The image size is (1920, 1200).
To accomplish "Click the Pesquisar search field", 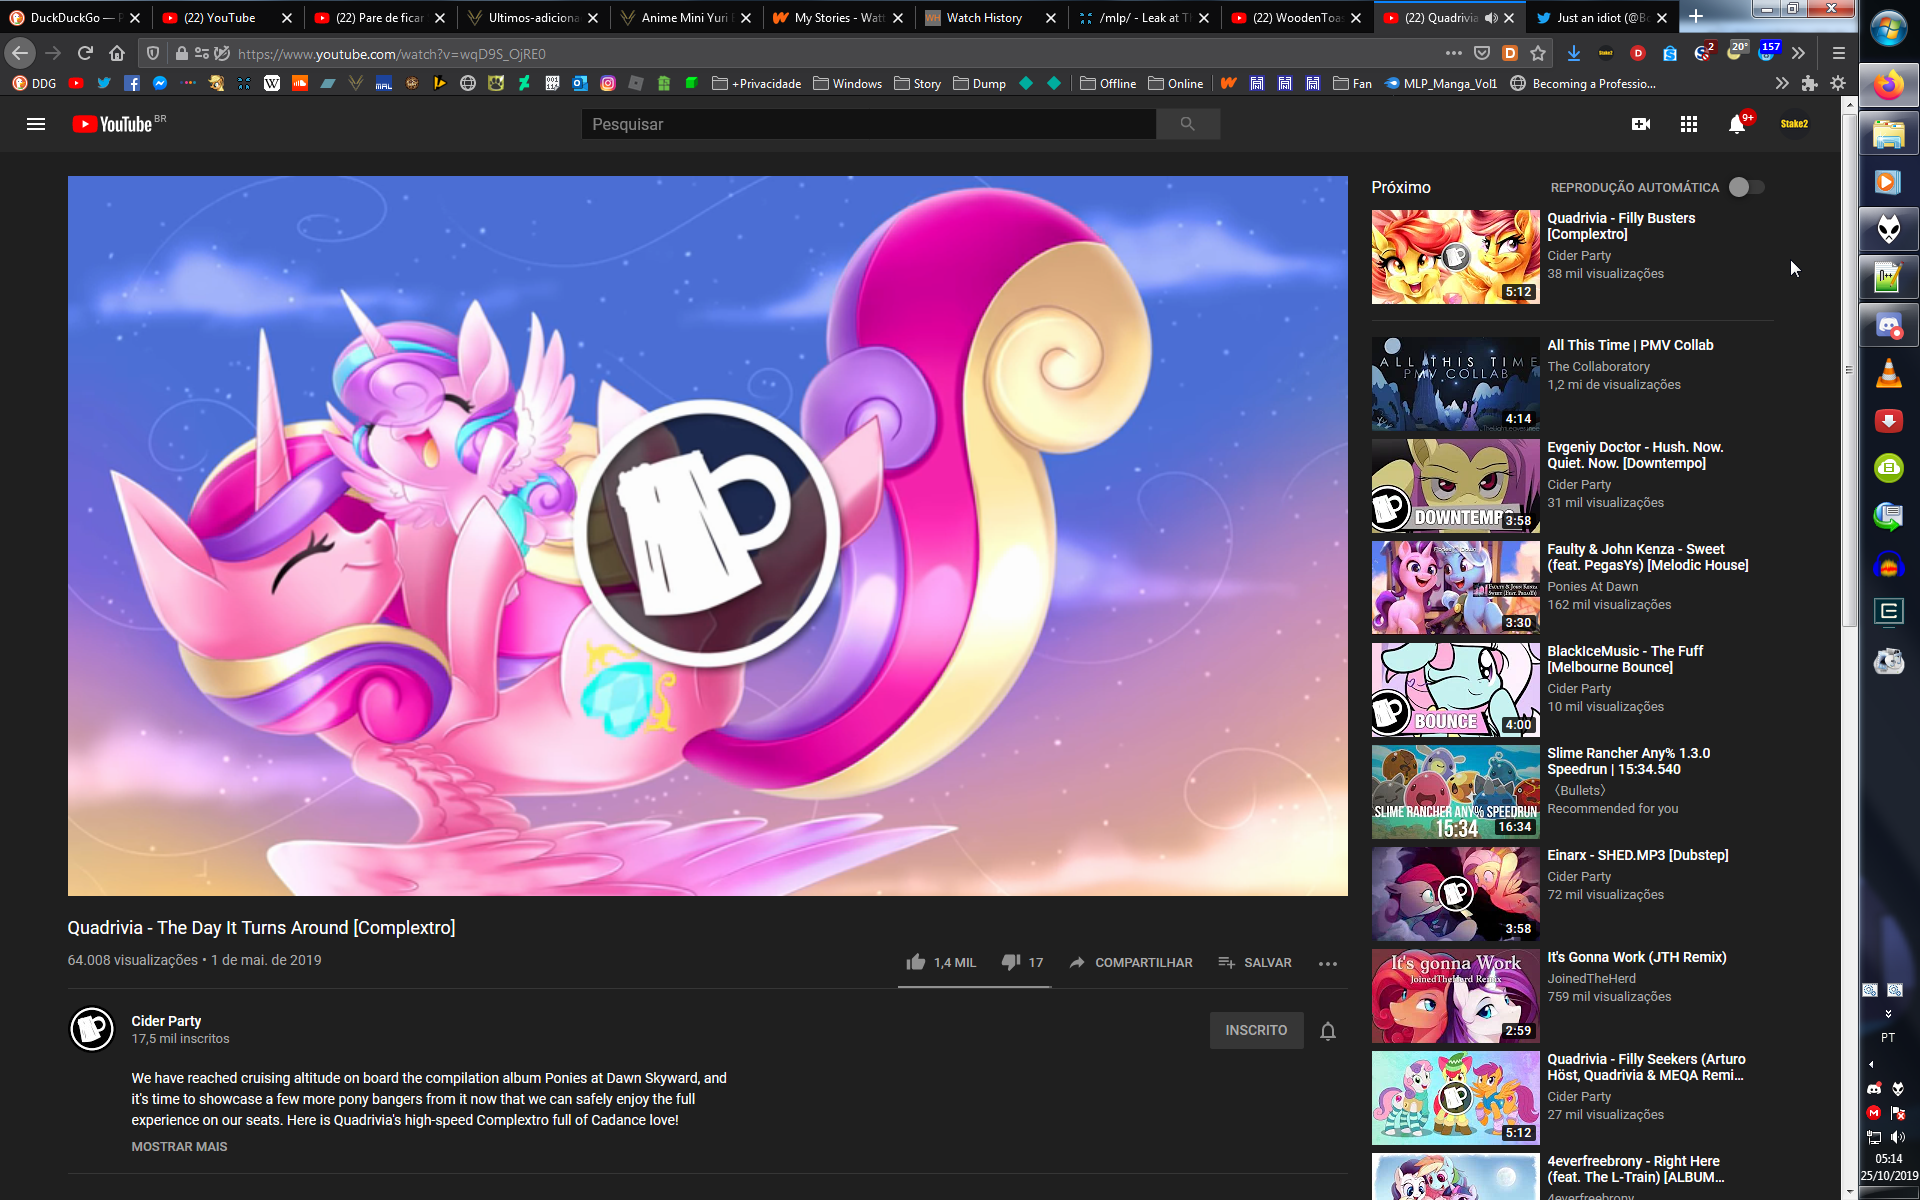I will coord(868,124).
